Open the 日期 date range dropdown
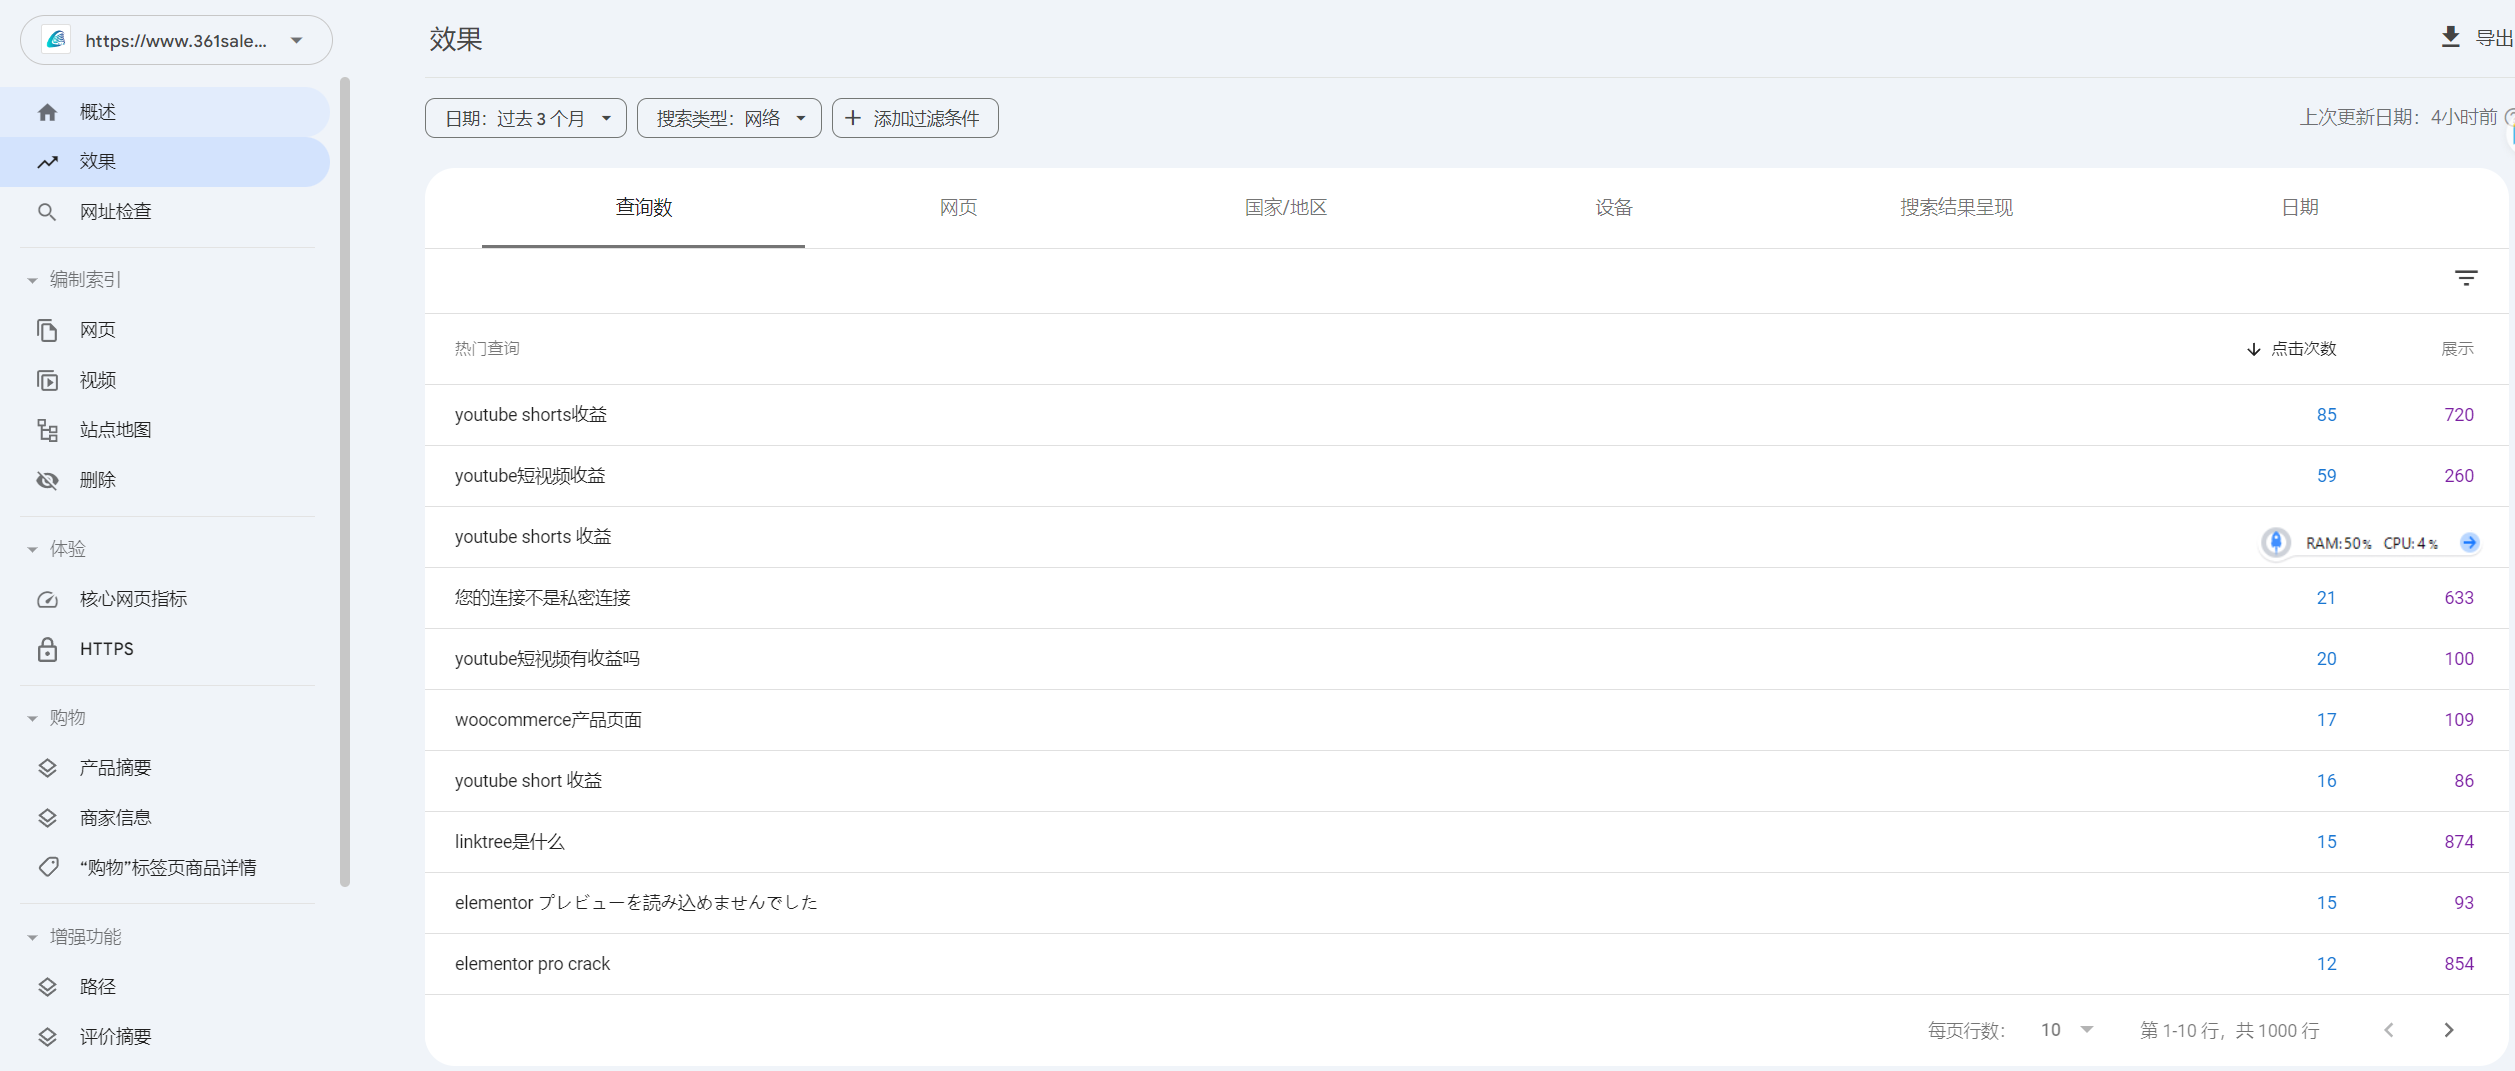Viewport: 2515px width, 1071px height. (526, 118)
